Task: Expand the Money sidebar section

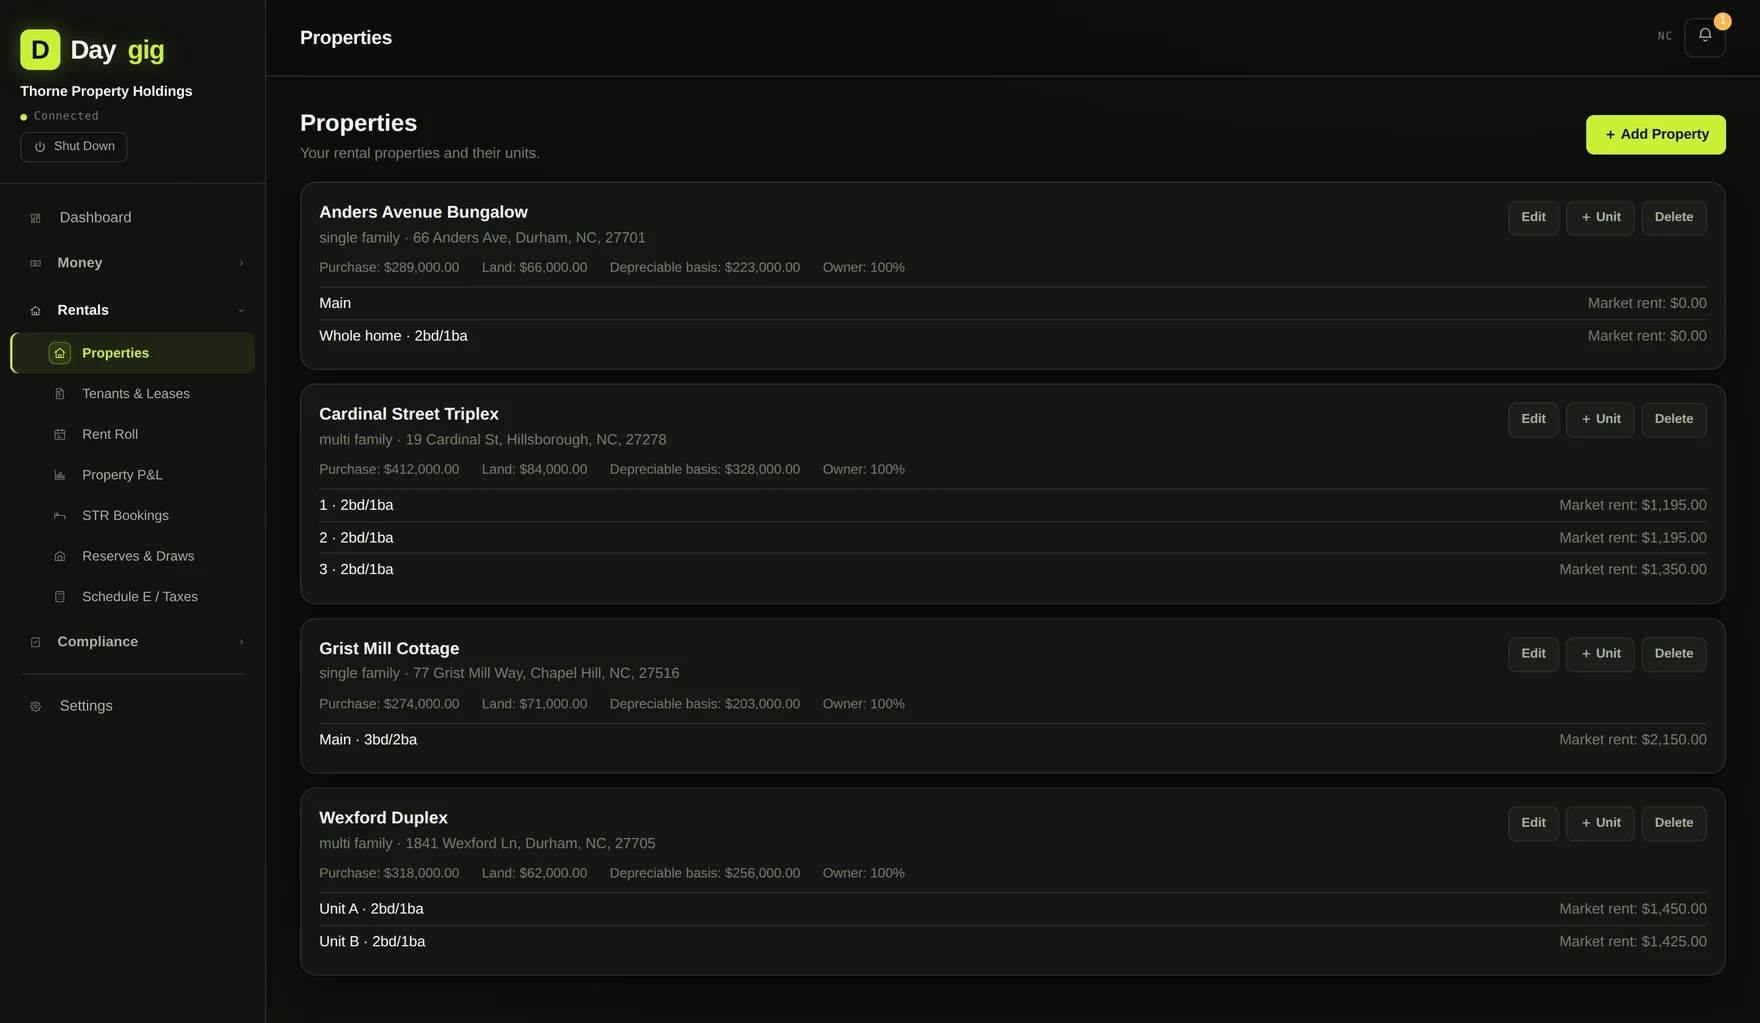Action: 133,263
